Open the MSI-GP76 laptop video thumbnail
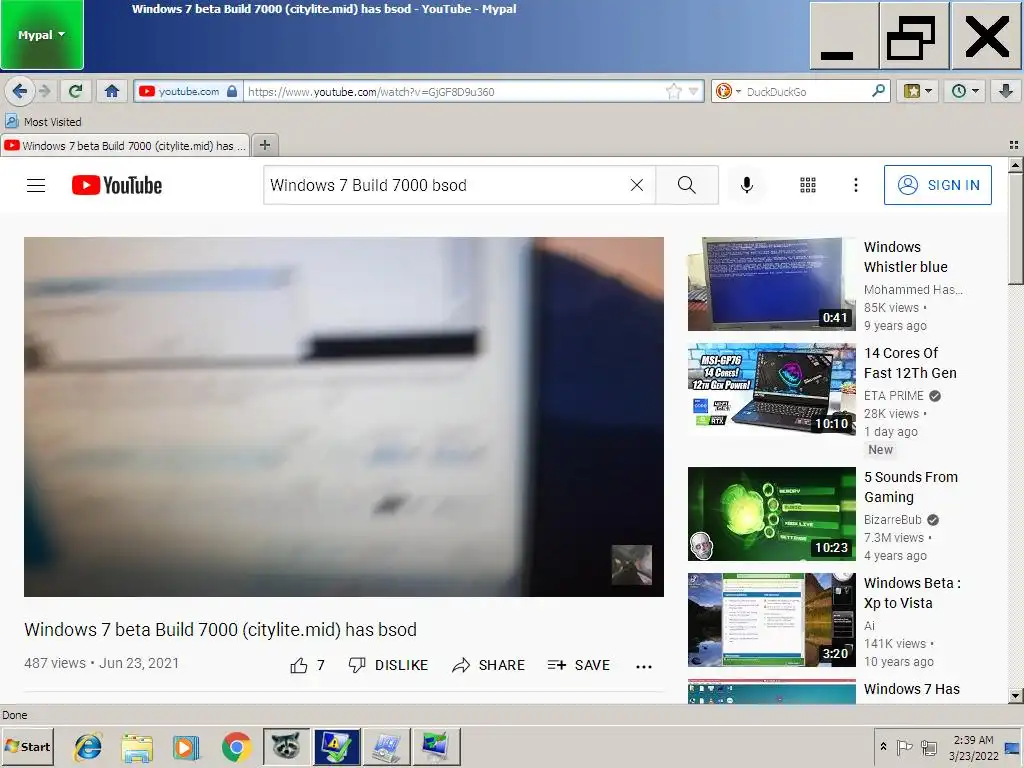This screenshot has height=768, width=1024. pos(771,389)
